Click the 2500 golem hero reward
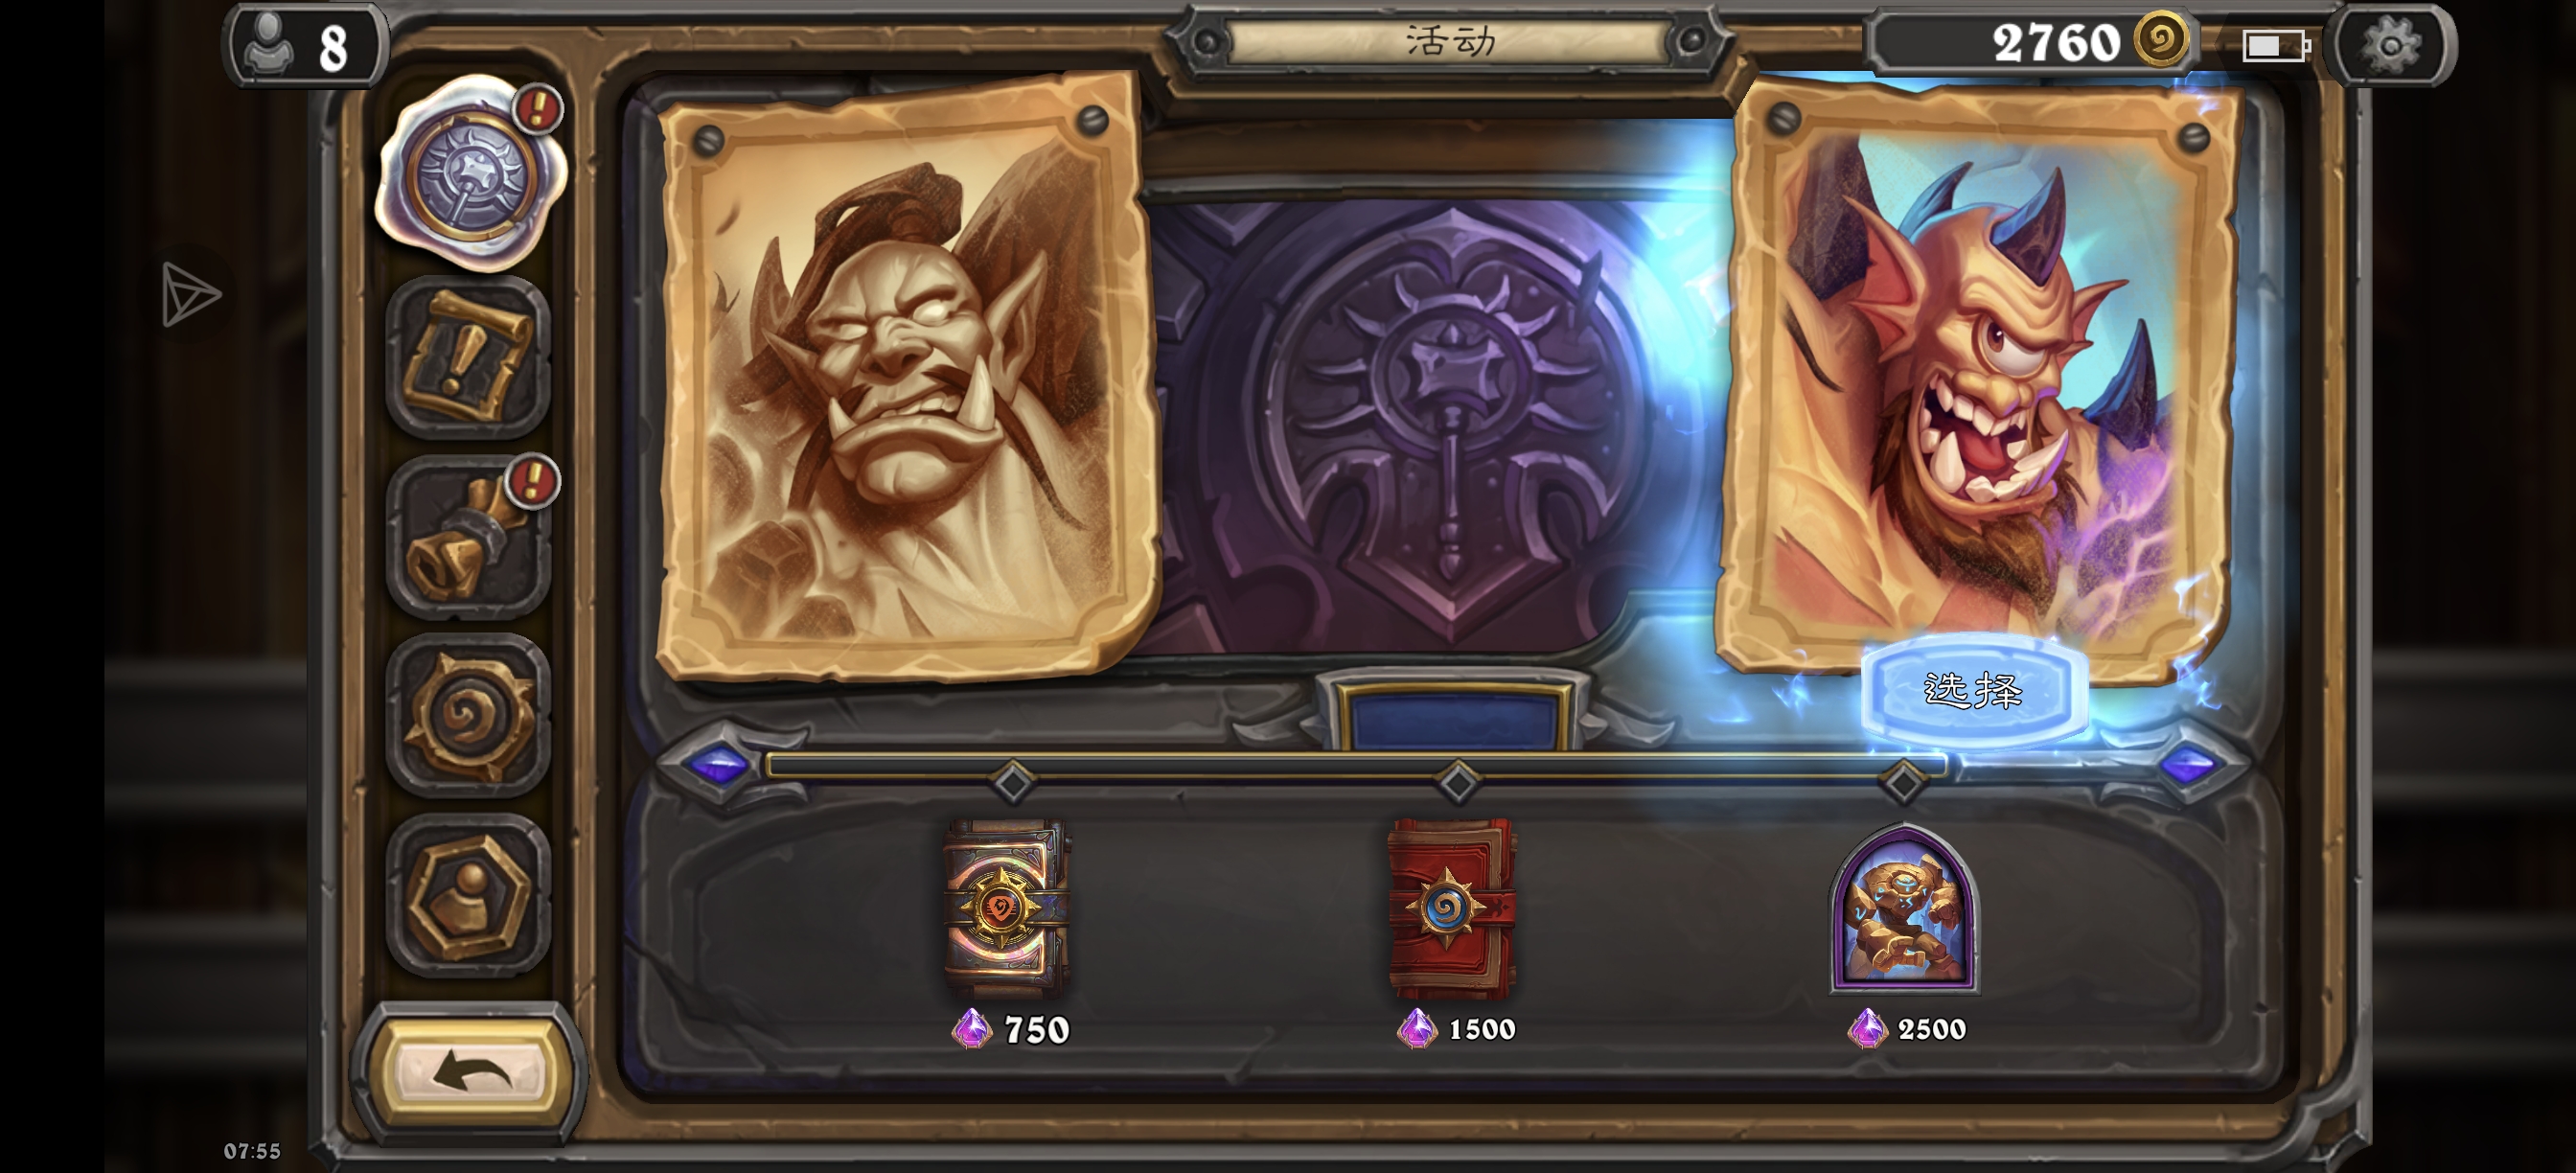The image size is (2576, 1173). (x=1904, y=907)
